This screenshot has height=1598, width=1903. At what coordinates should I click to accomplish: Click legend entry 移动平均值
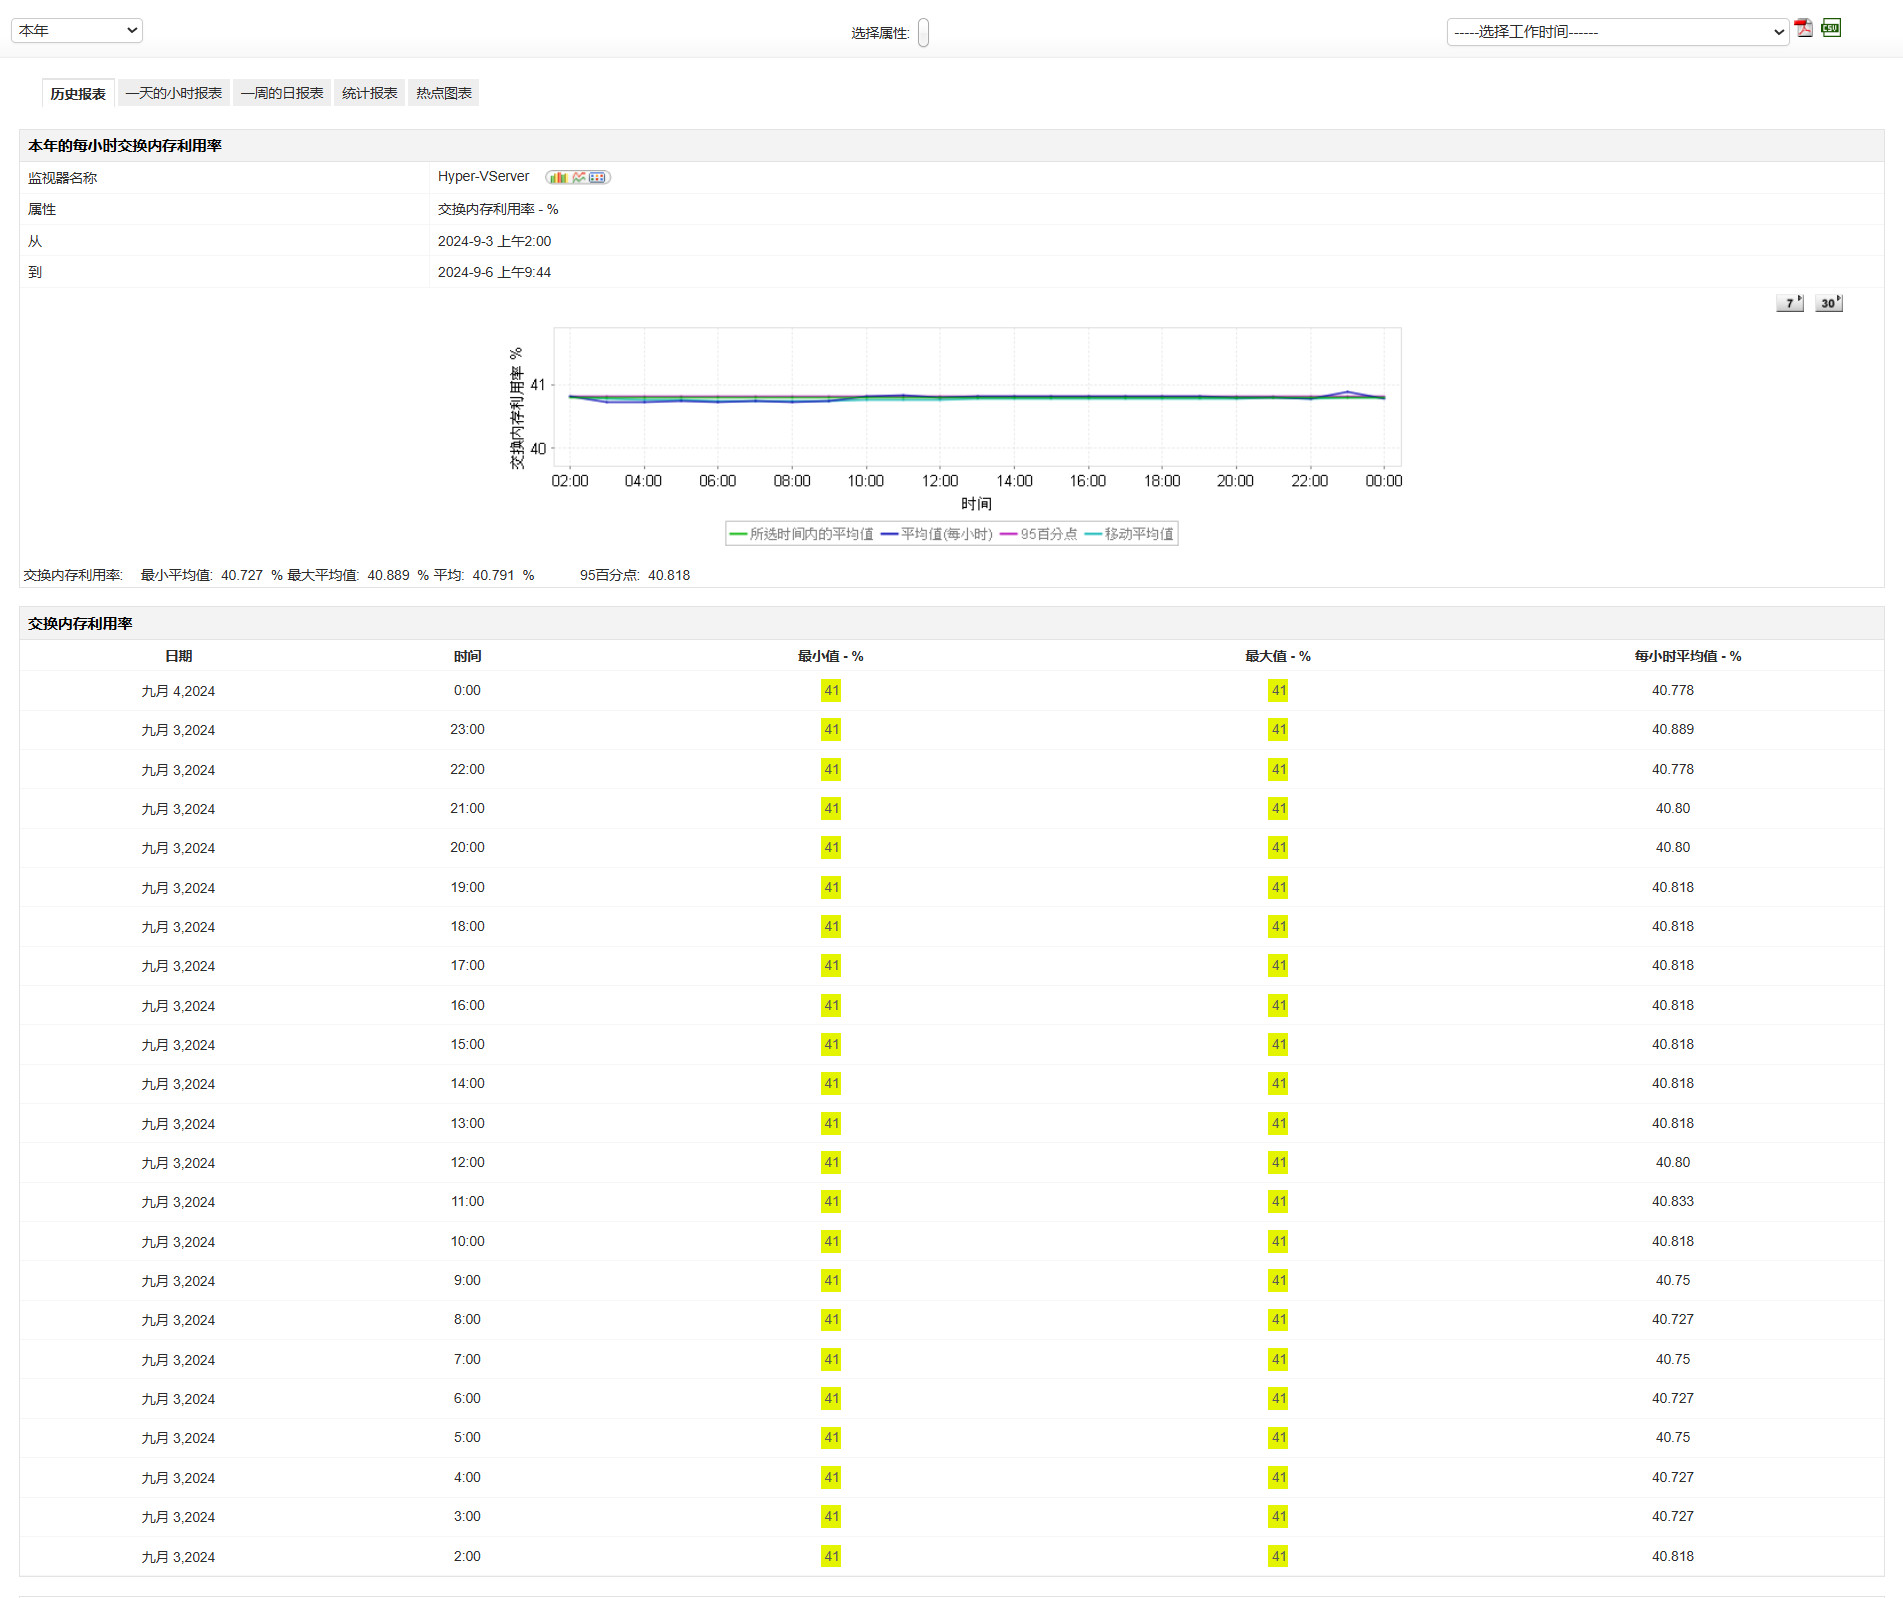pyautogui.click(x=1130, y=534)
